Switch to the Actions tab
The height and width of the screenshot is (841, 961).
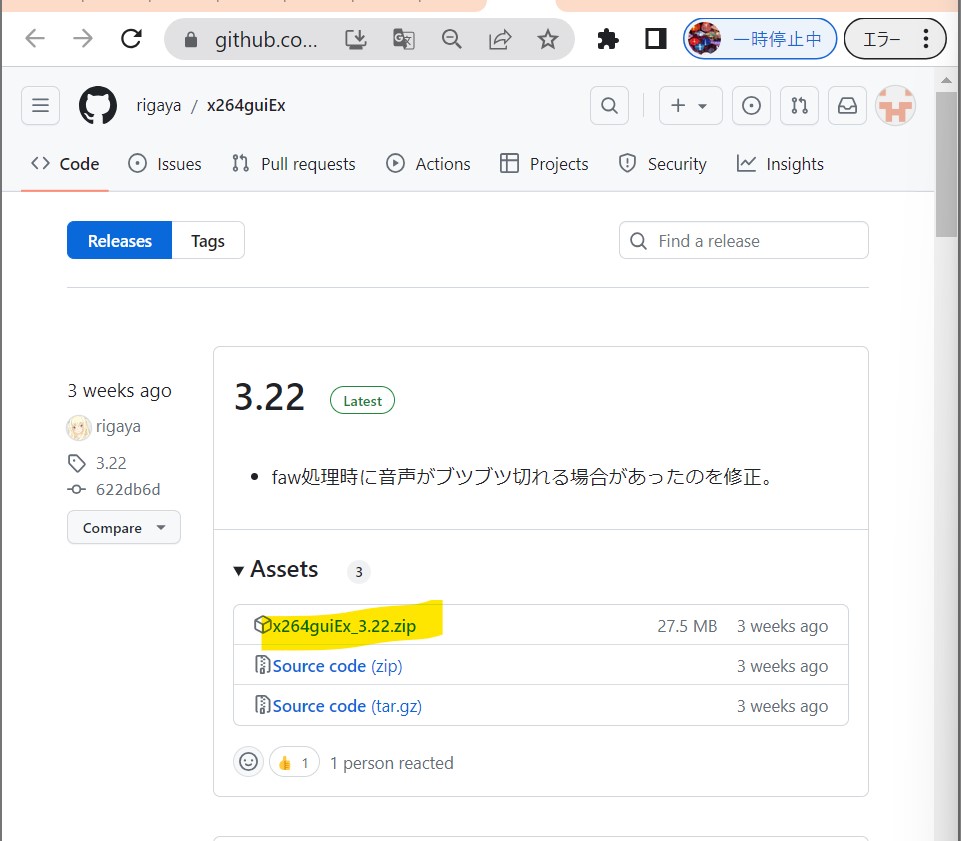(428, 164)
